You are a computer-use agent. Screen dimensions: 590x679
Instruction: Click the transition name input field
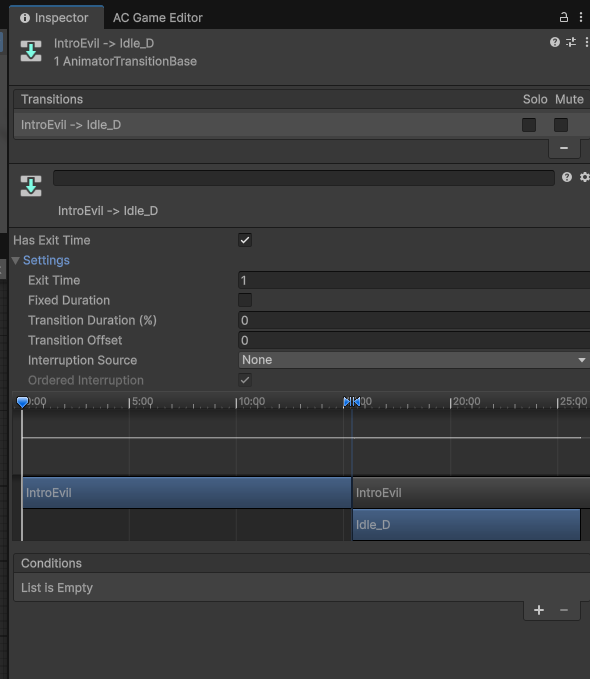304,178
